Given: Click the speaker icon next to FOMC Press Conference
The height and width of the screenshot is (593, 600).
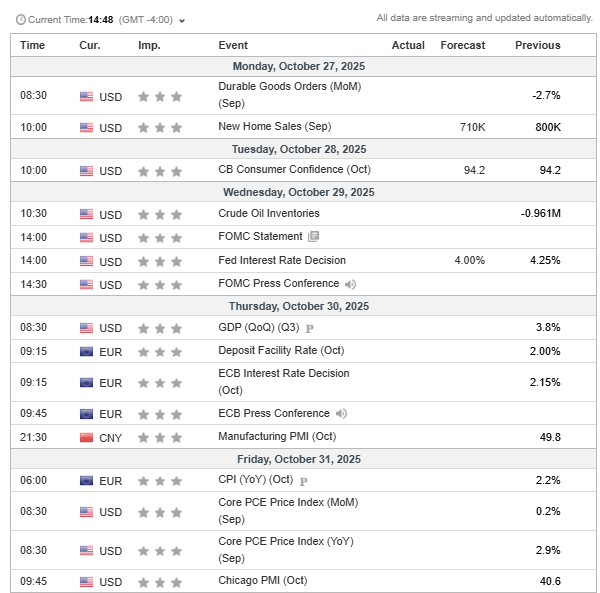Looking at the screenshot, I should (350, 284).
